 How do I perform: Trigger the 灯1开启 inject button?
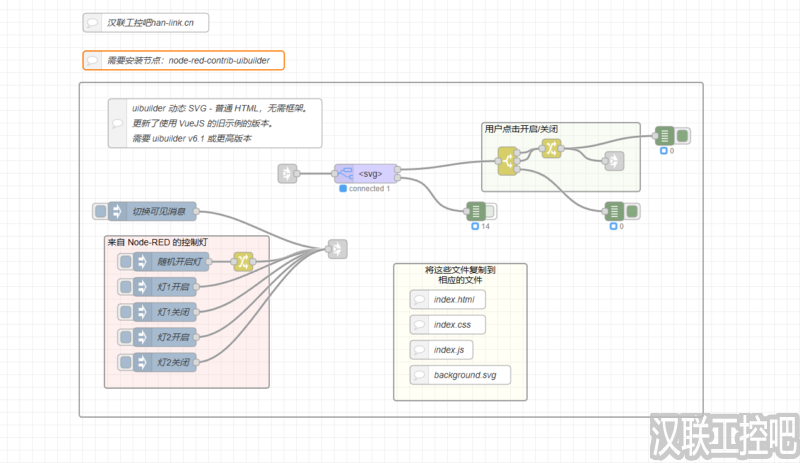(x=125, y=287)
